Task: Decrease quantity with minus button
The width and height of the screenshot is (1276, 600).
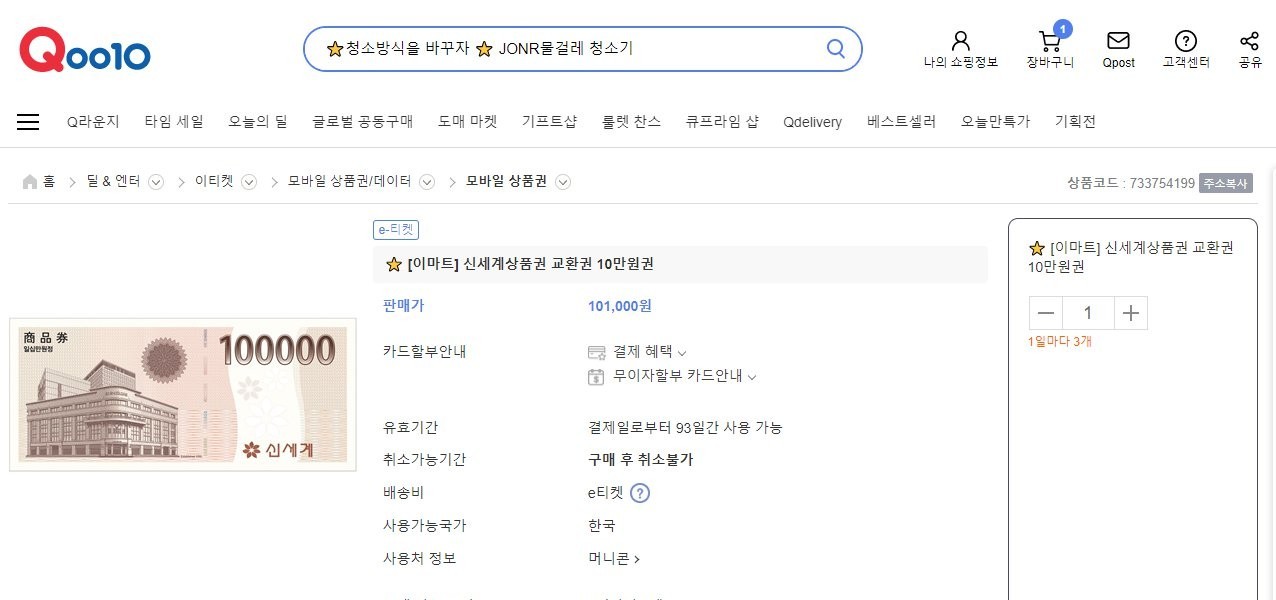Action: pos(1046,313)
